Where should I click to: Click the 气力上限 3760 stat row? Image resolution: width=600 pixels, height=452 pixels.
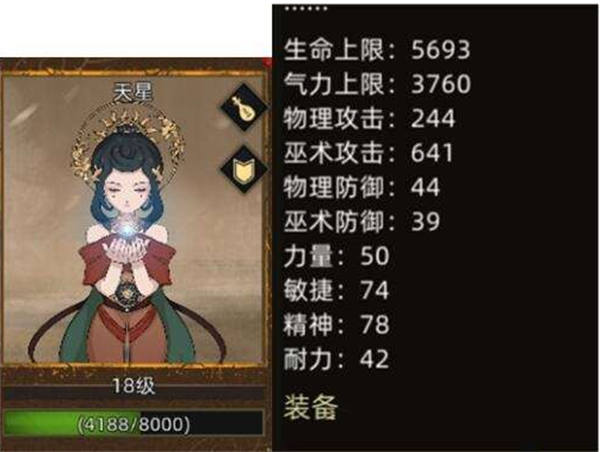coord(377,84)
